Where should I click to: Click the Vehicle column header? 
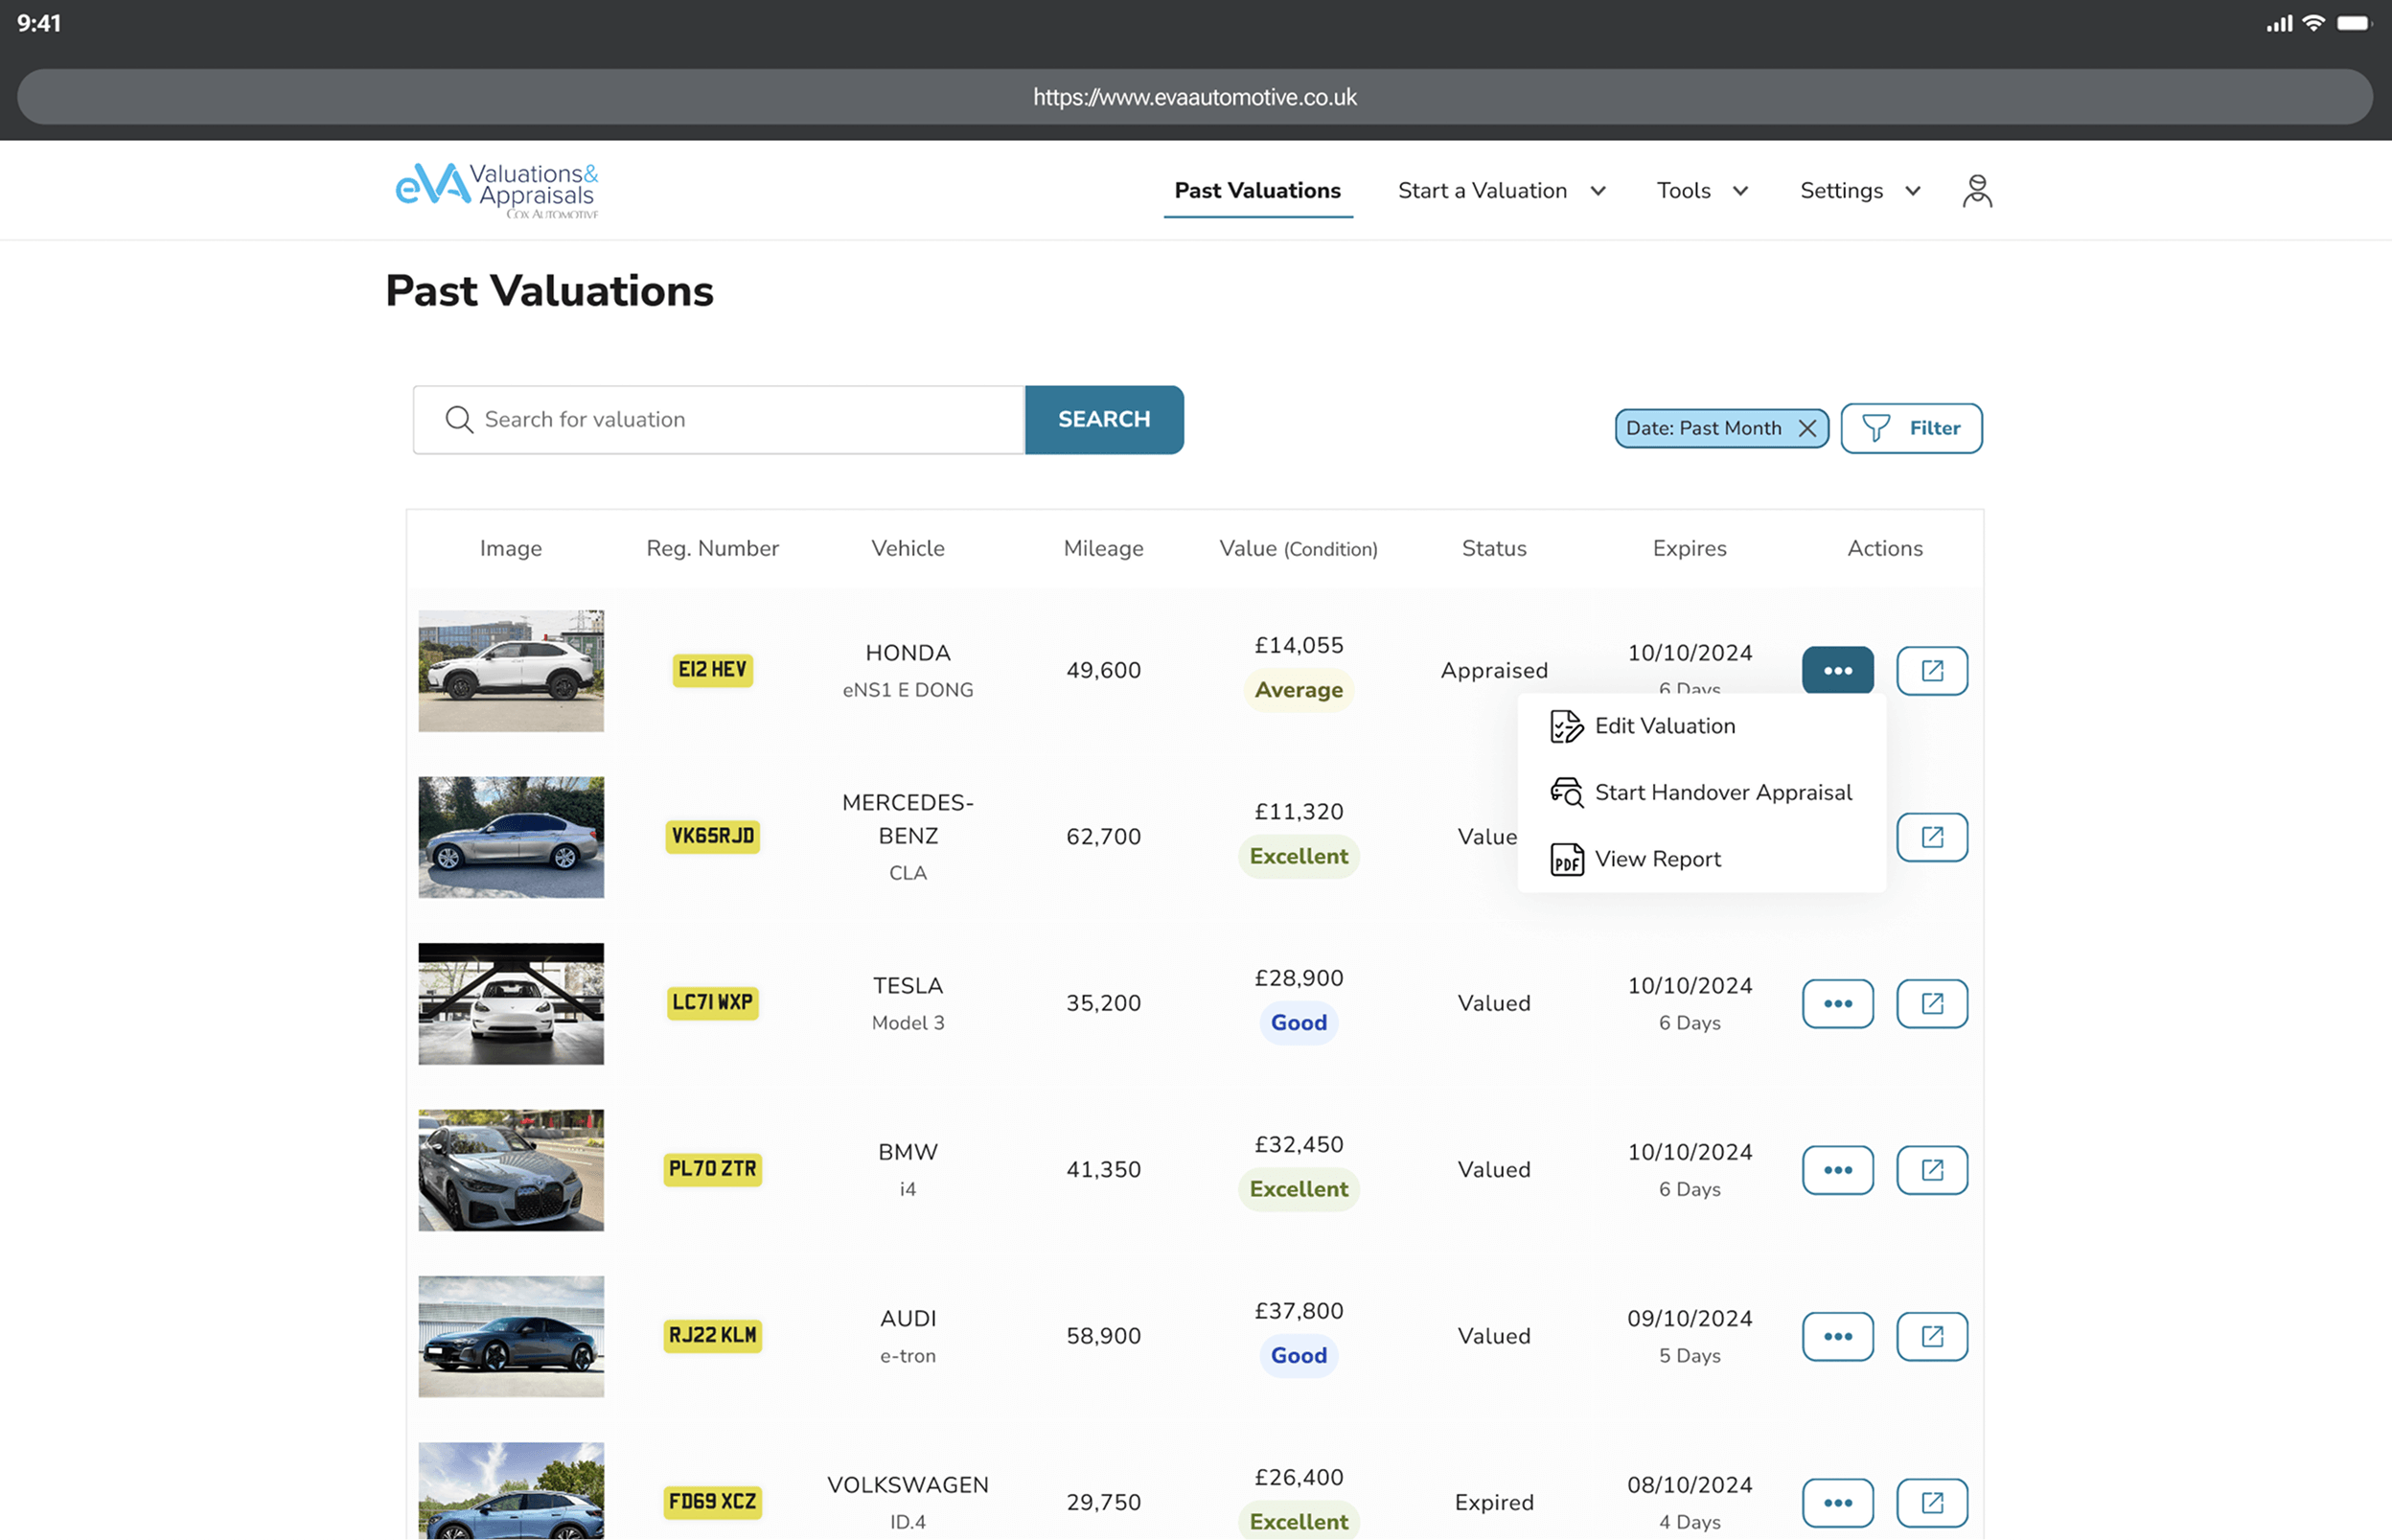[x=907, y=548]
